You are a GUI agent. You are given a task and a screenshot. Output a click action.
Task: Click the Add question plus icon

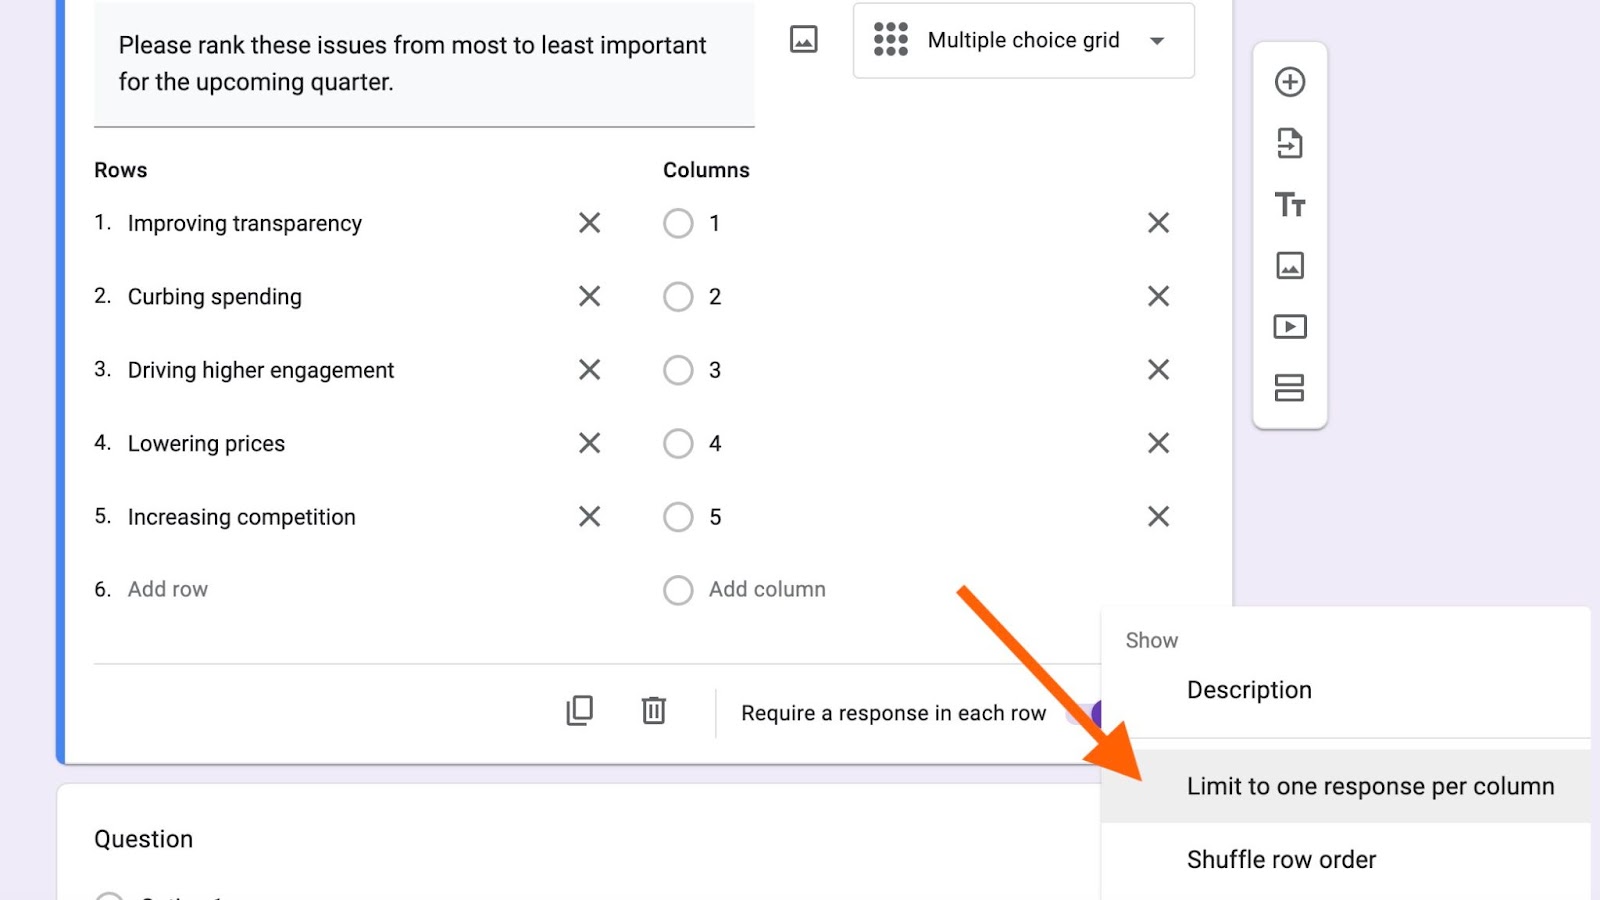tap(1290, 82)
